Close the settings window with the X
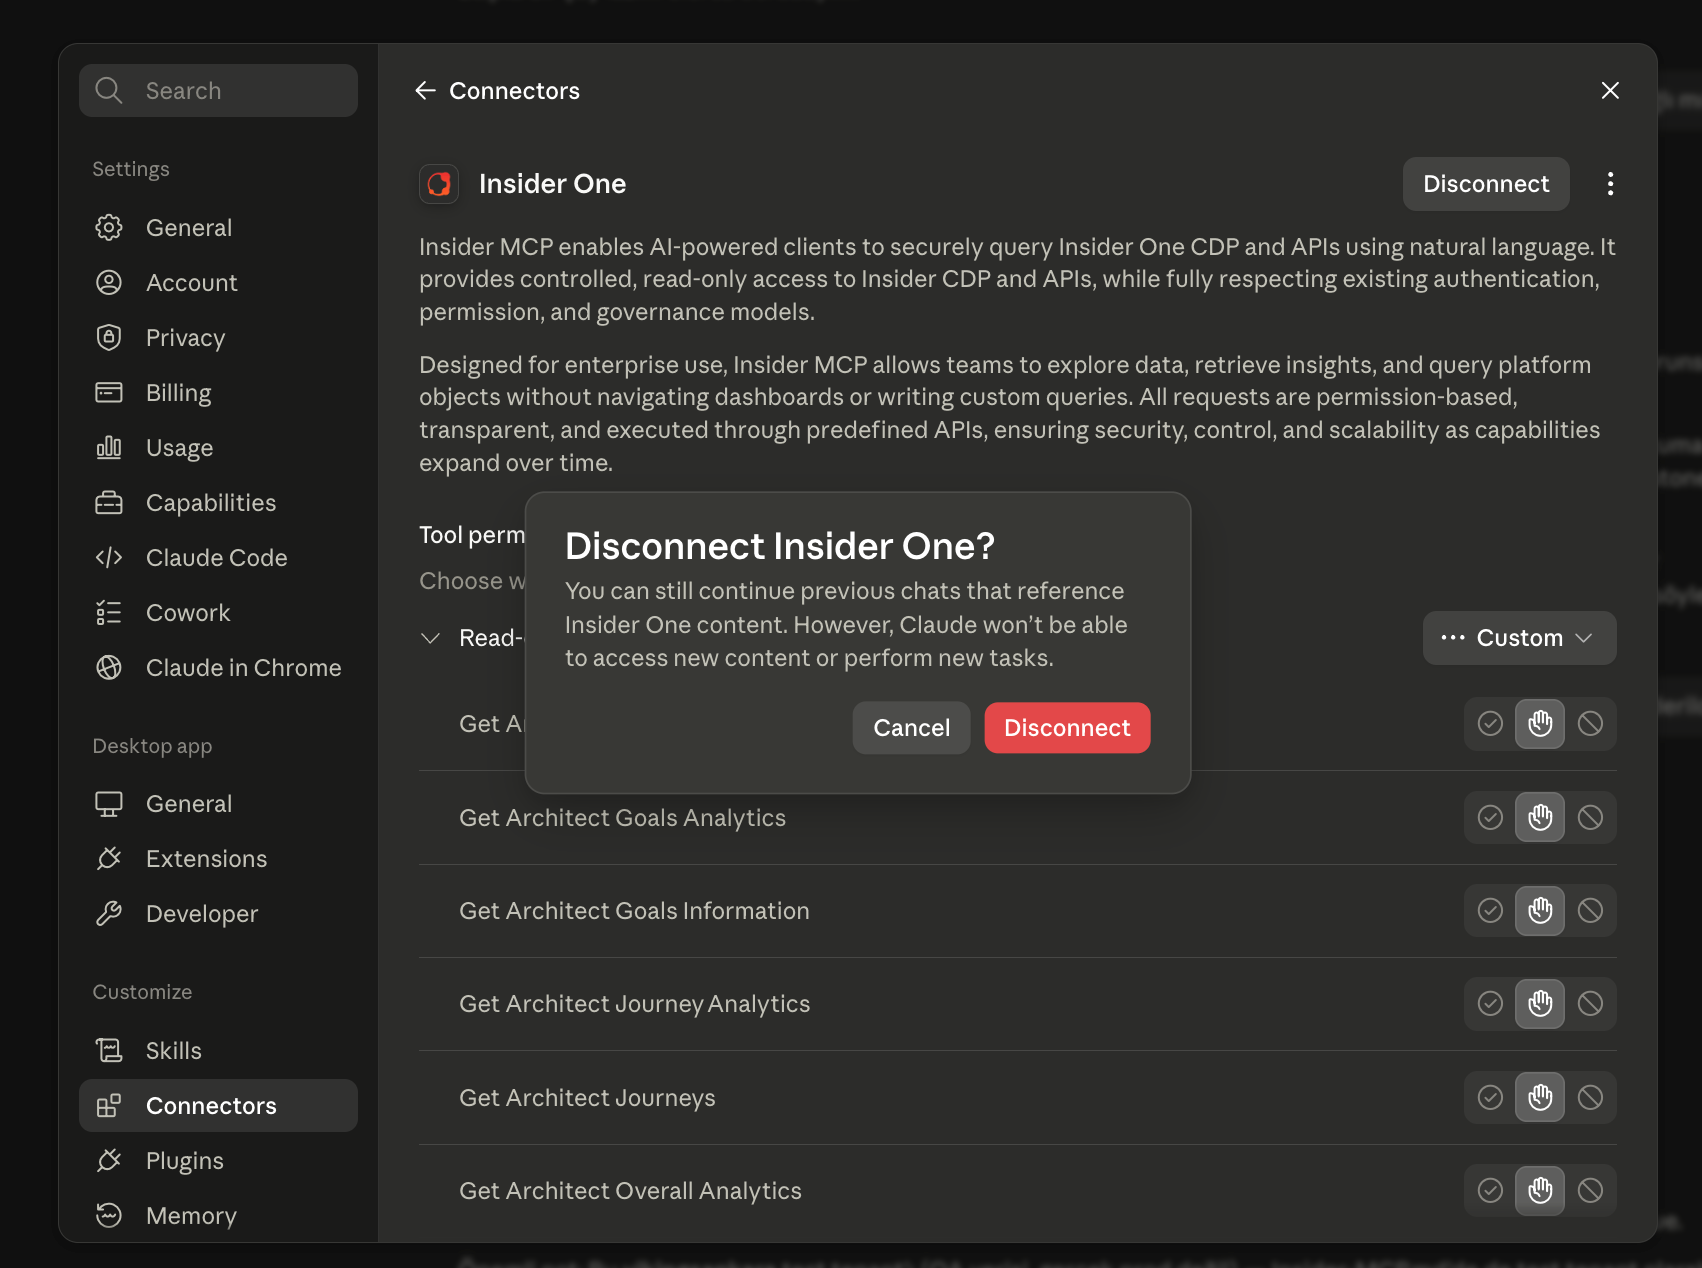 click(1610, 91)
